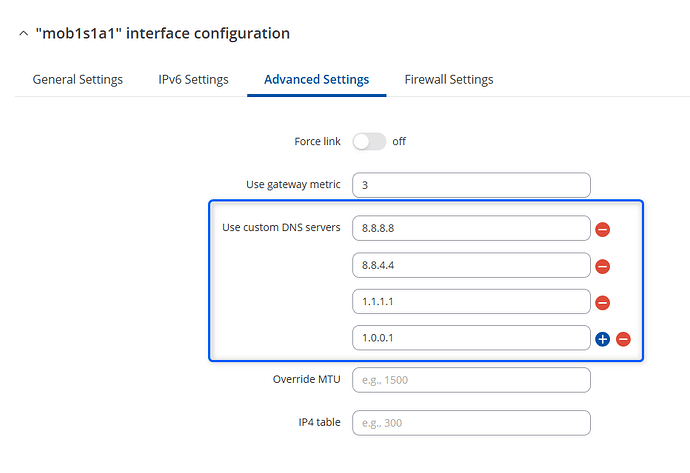Screen dimensions: 690x473
Task: Click the "off" status text by Force link
Action: coord(399,141)
